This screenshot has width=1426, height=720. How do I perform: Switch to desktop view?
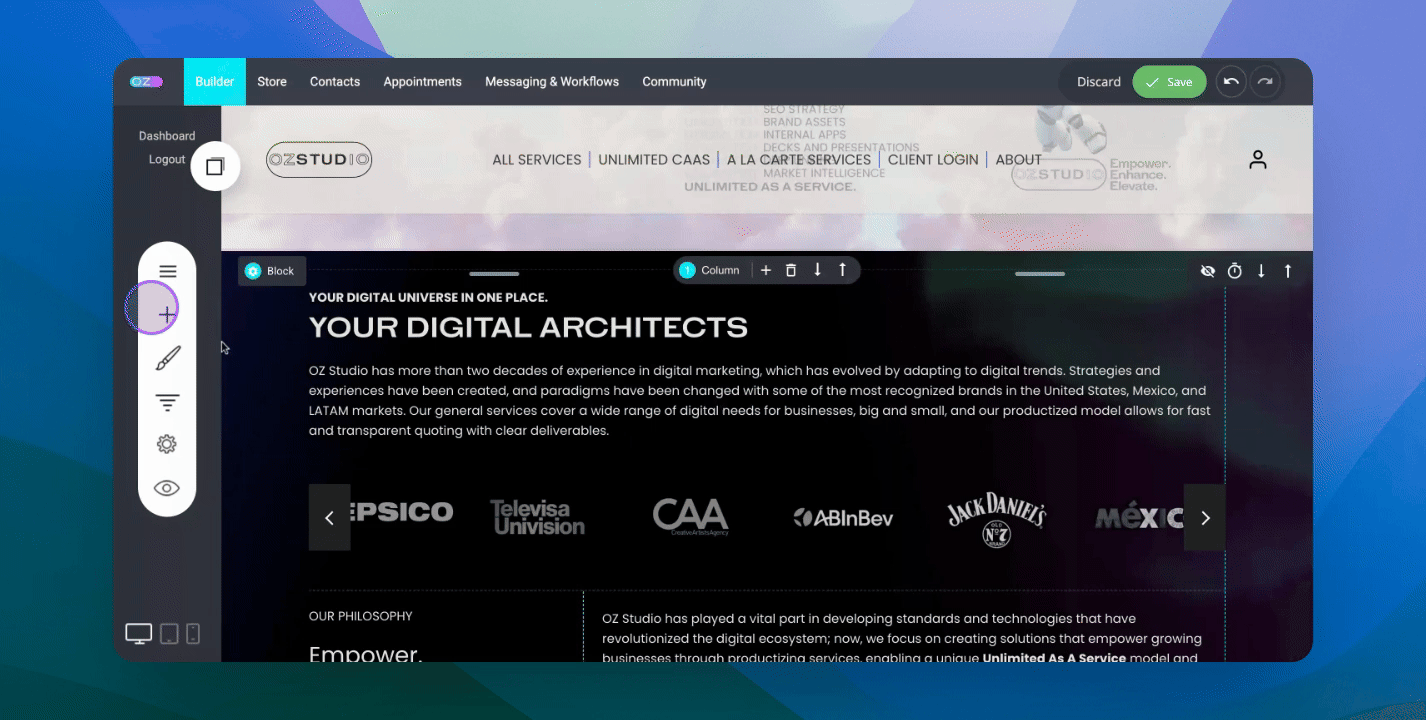[138, 634]
